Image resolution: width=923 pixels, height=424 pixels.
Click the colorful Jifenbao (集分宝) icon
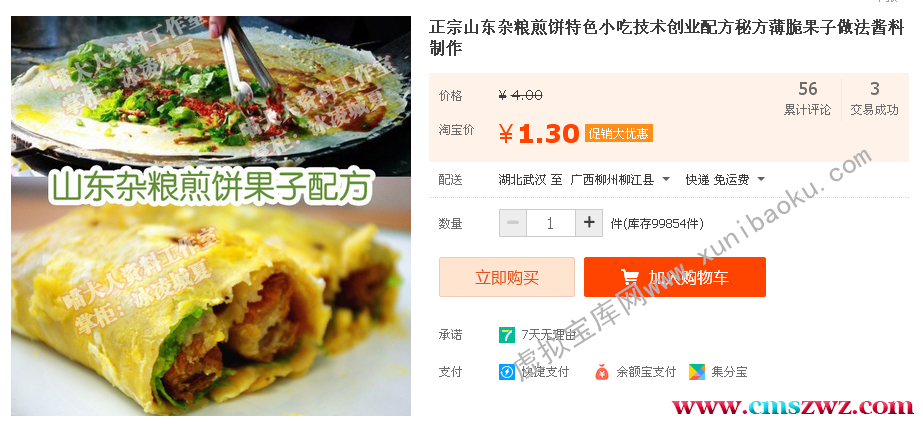point(696,372)
